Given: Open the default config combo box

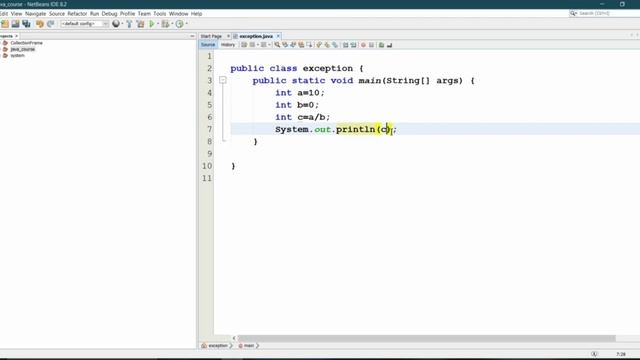Looking at the screenshot, I should (84, 24).
